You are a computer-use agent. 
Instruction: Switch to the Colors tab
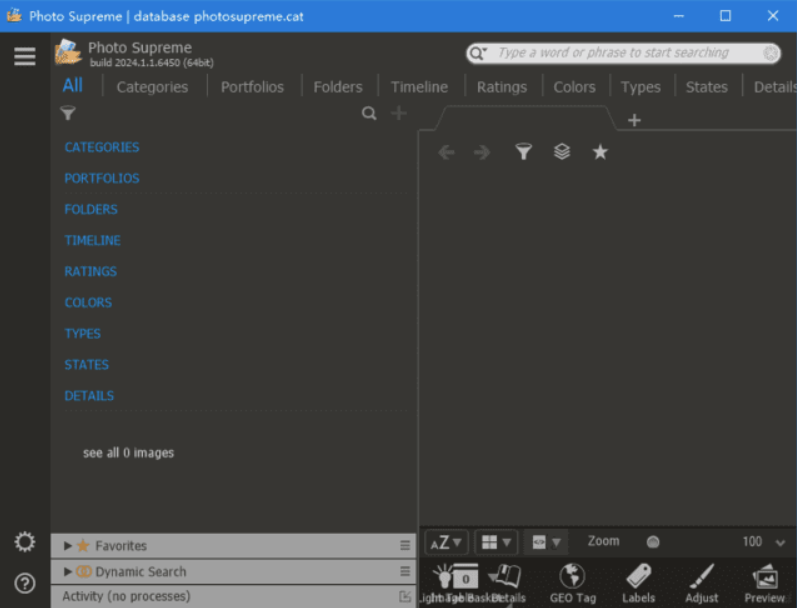(574, 87)
